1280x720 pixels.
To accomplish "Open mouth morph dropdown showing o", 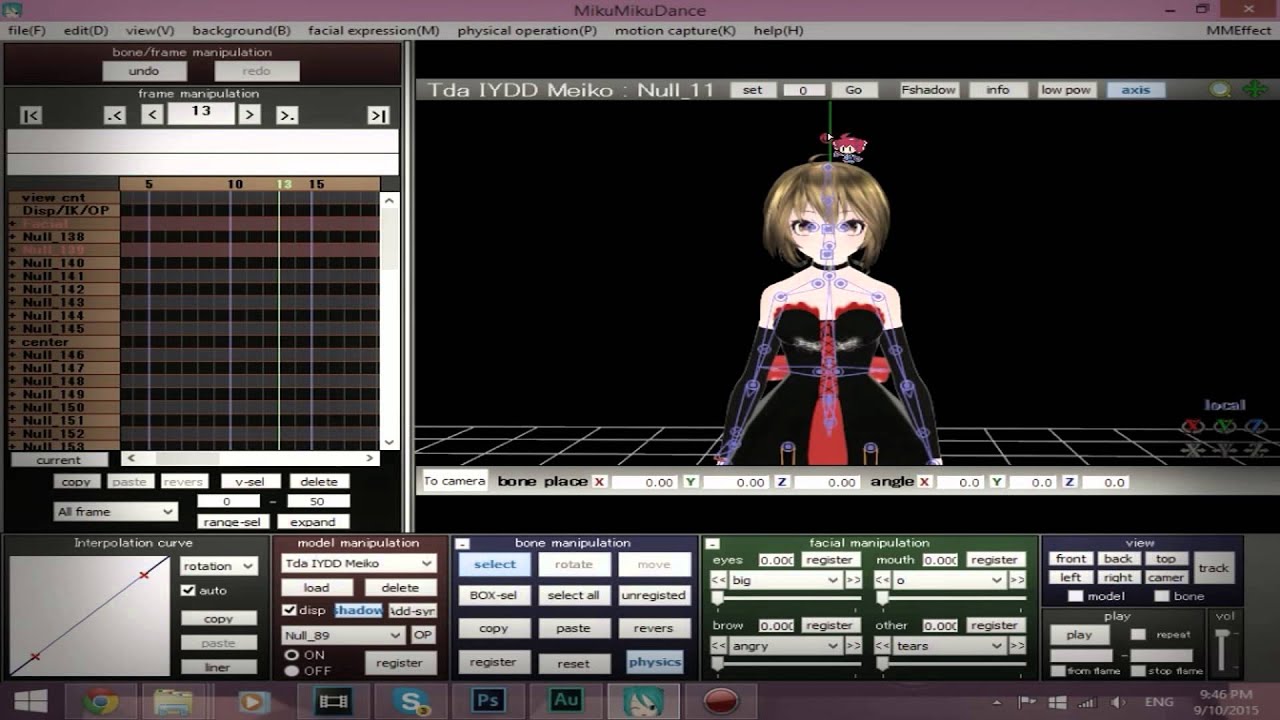I will (950, 580).
